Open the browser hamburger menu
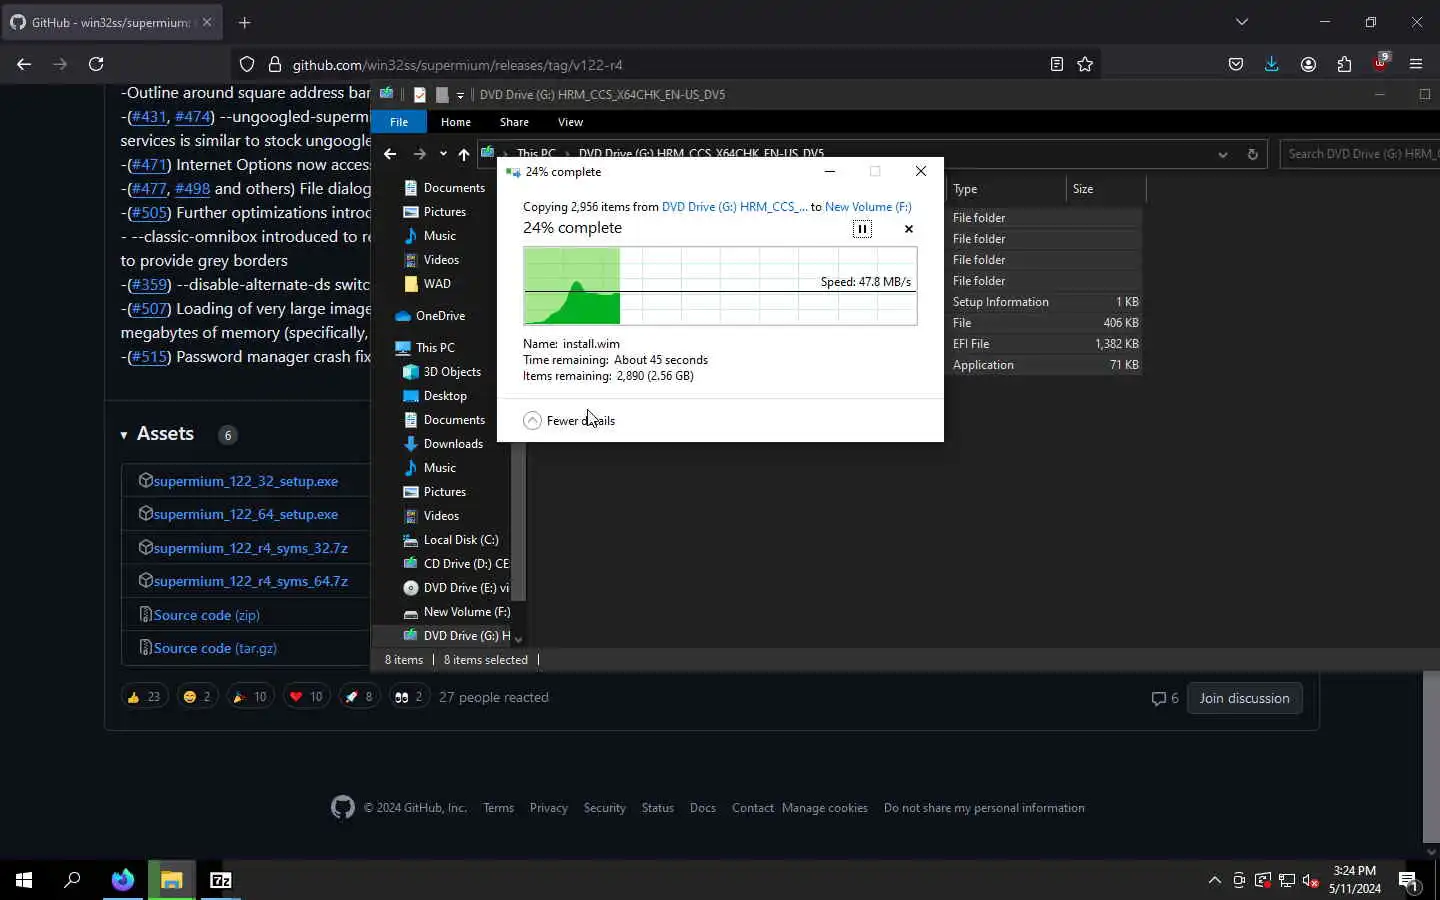The image size is (1440, 900). (x=1416, y=64)
